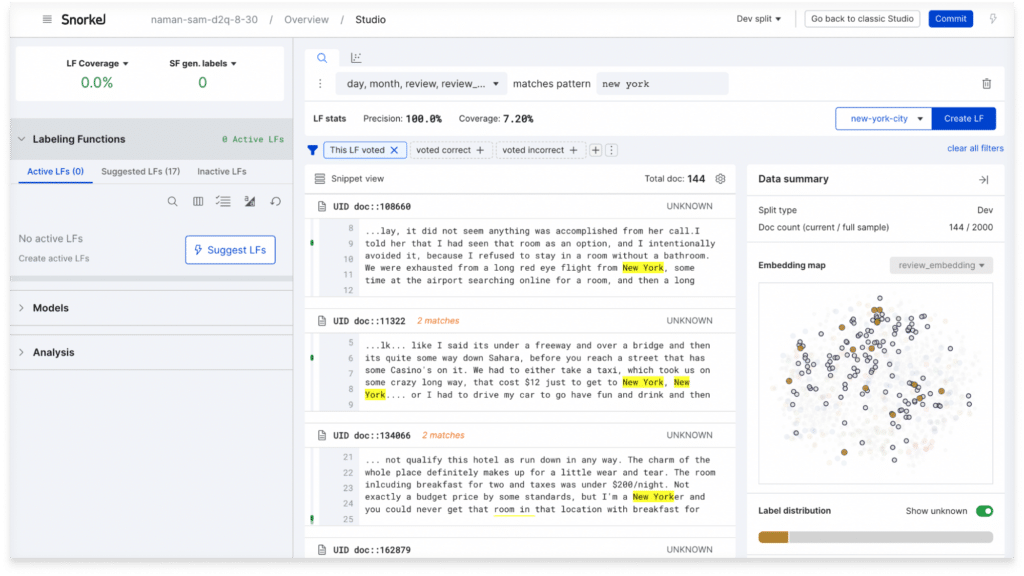Click the drag handle dots beside field selector
The image size is (1024, 576).
[x=320, y=84]
